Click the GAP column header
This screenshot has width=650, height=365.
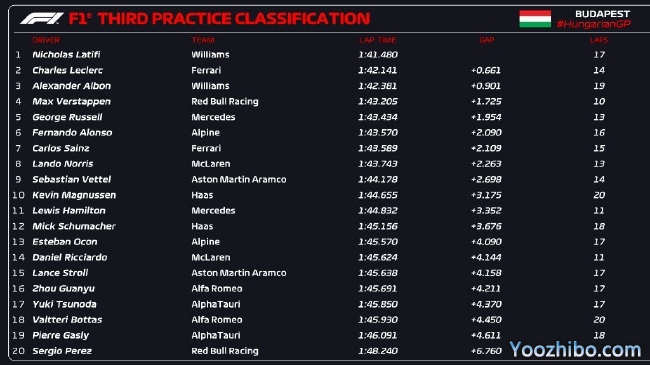pos(487,40)
